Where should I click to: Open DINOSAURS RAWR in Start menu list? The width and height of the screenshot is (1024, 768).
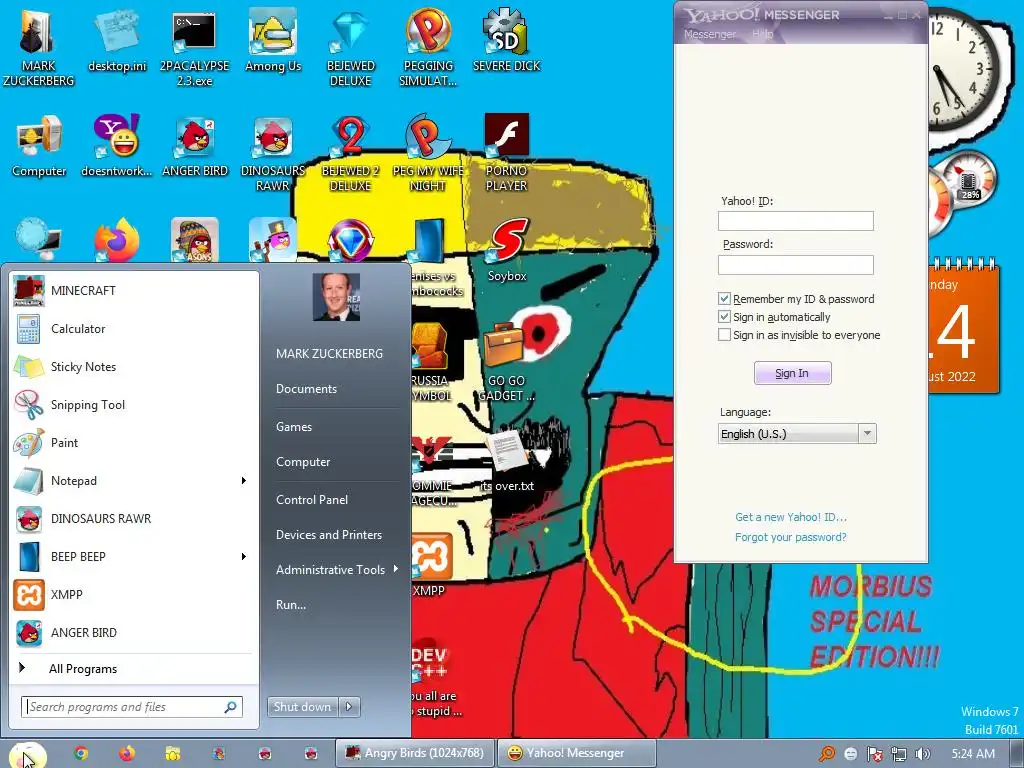click(x=134, y=519)
